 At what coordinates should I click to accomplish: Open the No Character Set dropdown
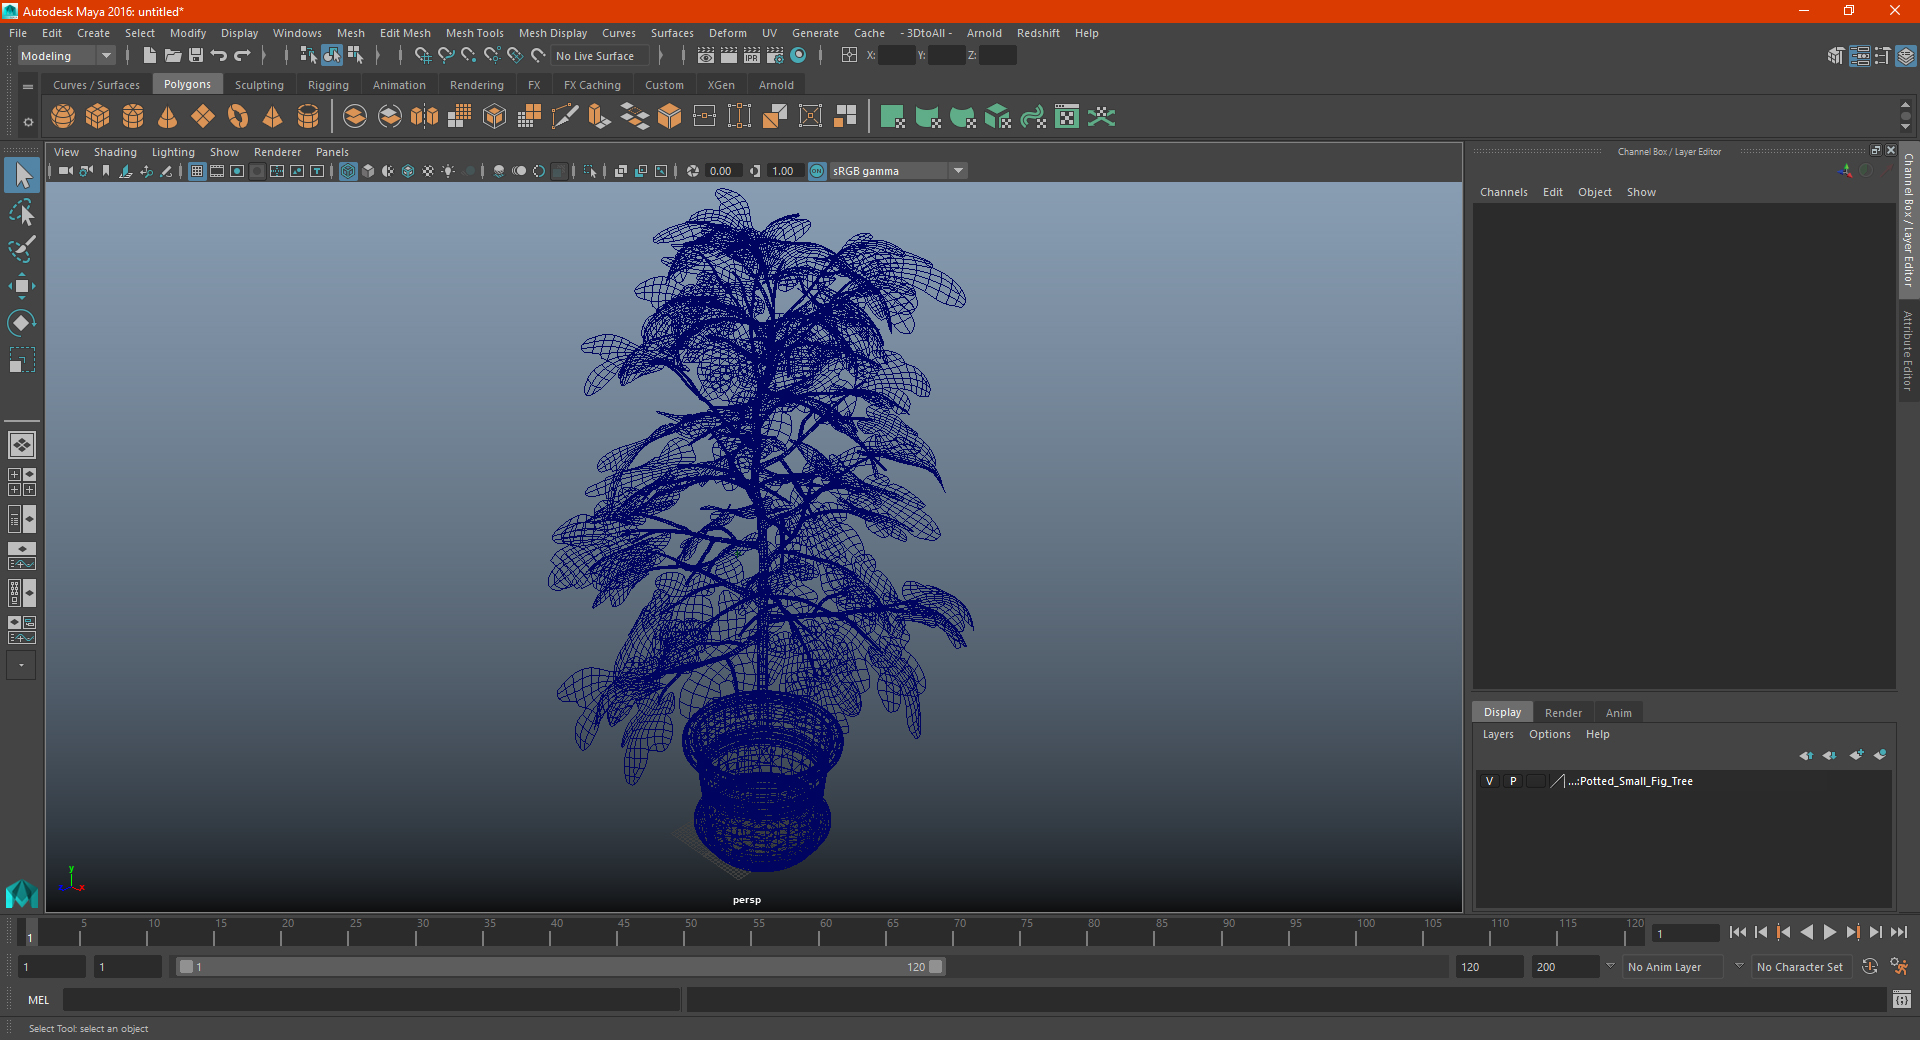pos(1800,967)
